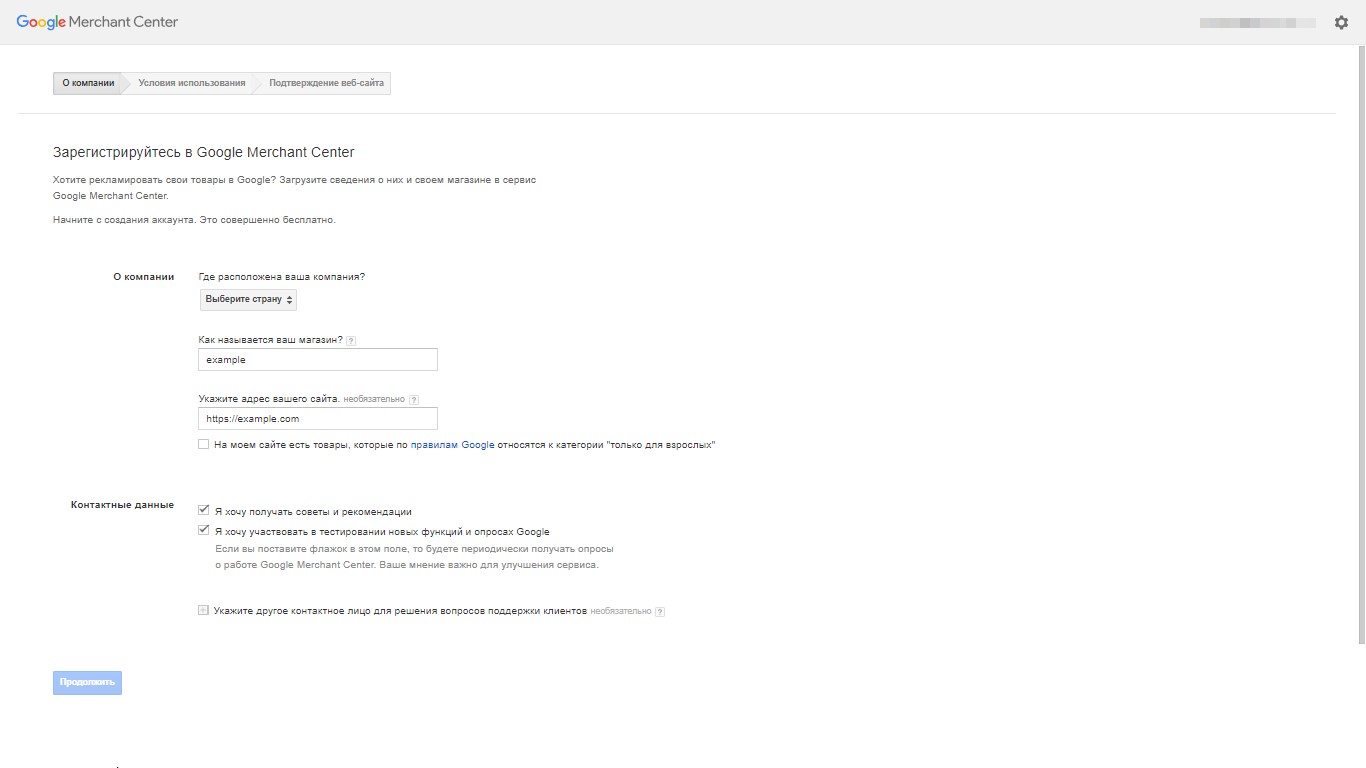
Task: Click the label 'Где расположена ваша компания?'
Action: coord(282,277)
